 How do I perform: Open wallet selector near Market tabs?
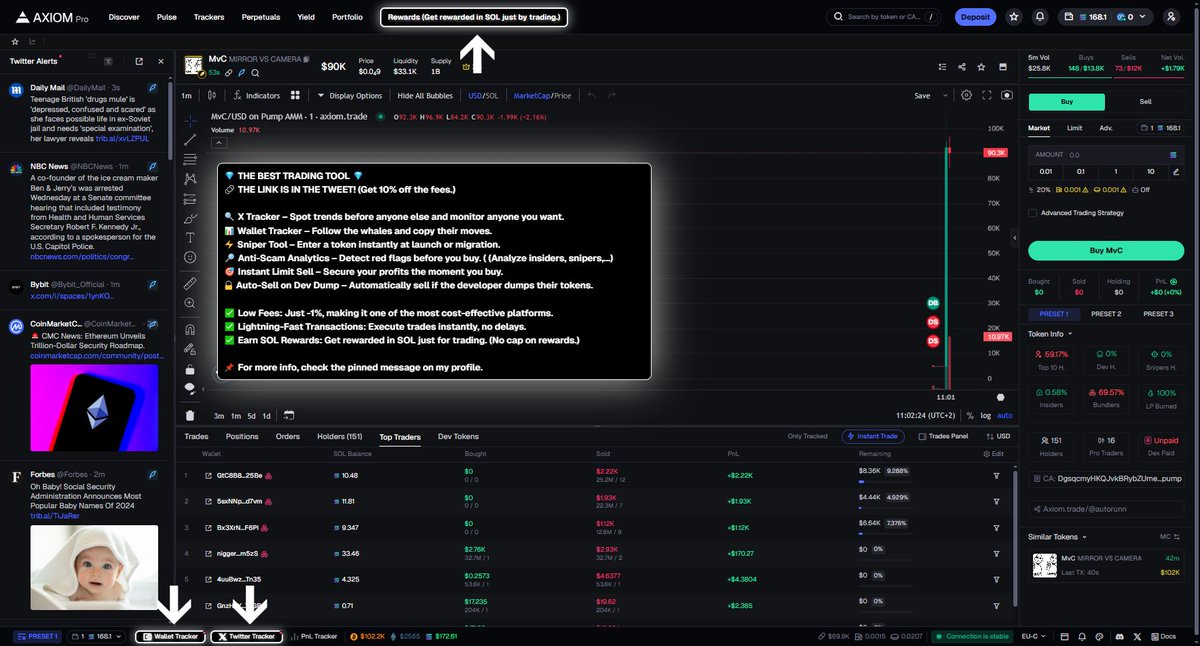[1162, 128]
